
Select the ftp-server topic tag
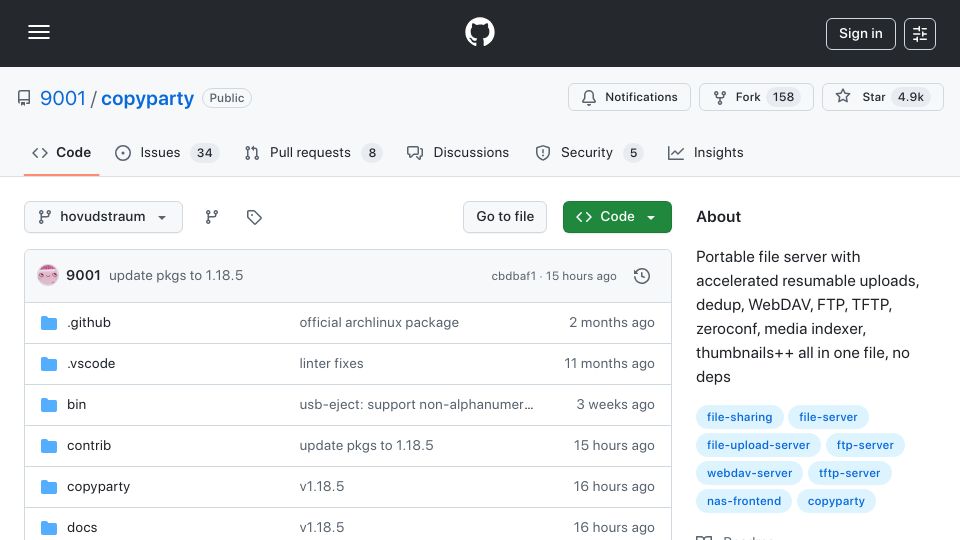click(865, 445)
